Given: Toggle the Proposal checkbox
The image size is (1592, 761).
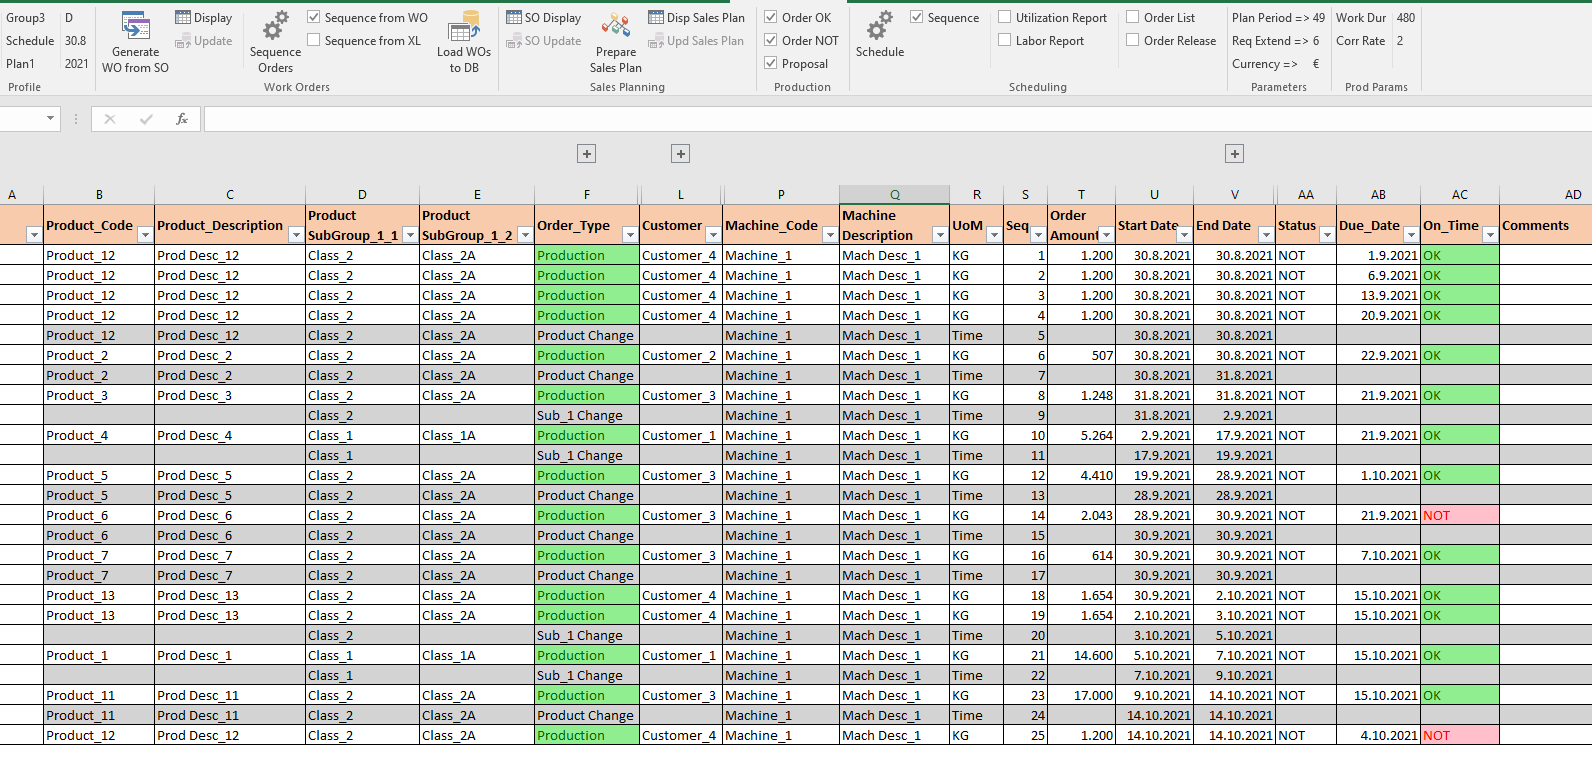Looking at the screenshot, I should pos(771,63).
